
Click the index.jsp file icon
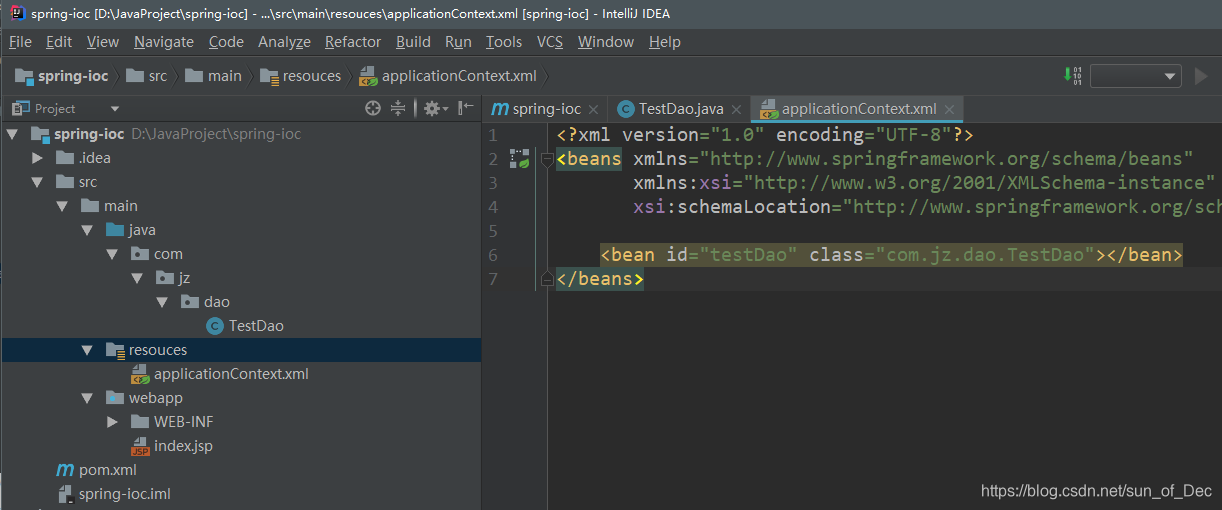(x=140, y=446)
